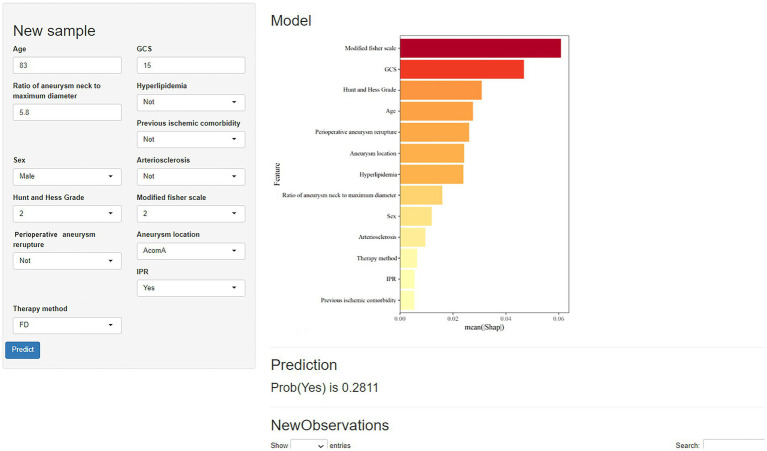Open the Therapy method dropdown showing FD

pyautogui.click(x=67, y=325)
